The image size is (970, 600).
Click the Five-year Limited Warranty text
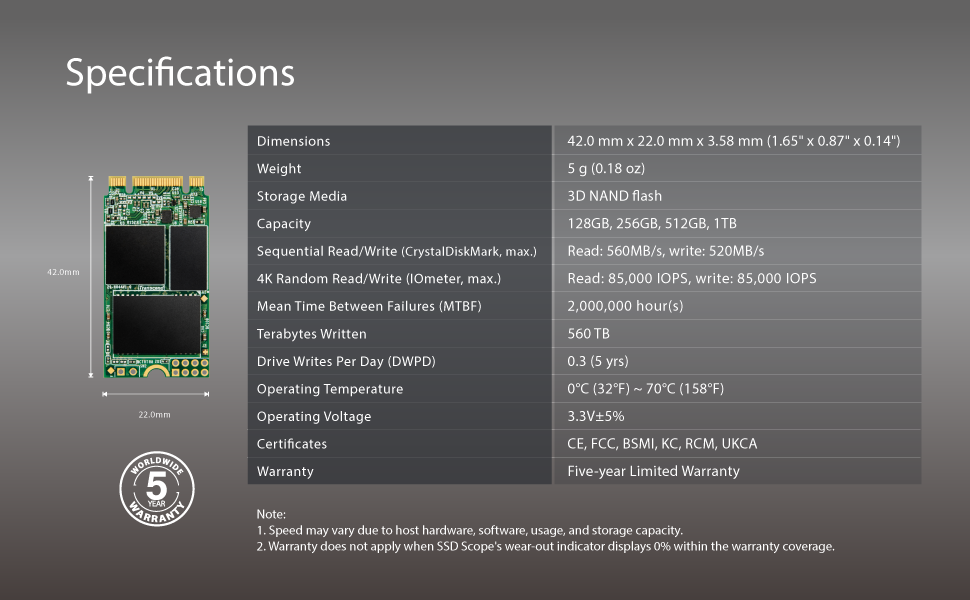(x=651, y=471)
